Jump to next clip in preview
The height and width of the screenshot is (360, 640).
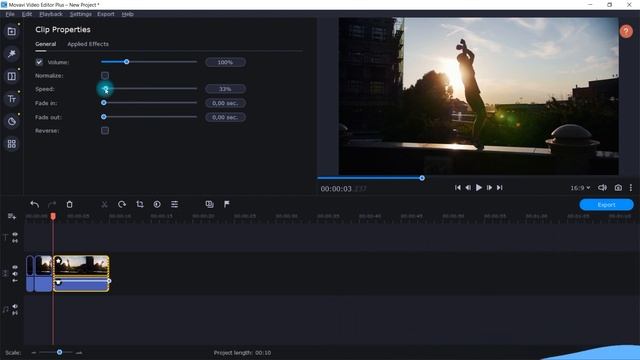(500, 188)
